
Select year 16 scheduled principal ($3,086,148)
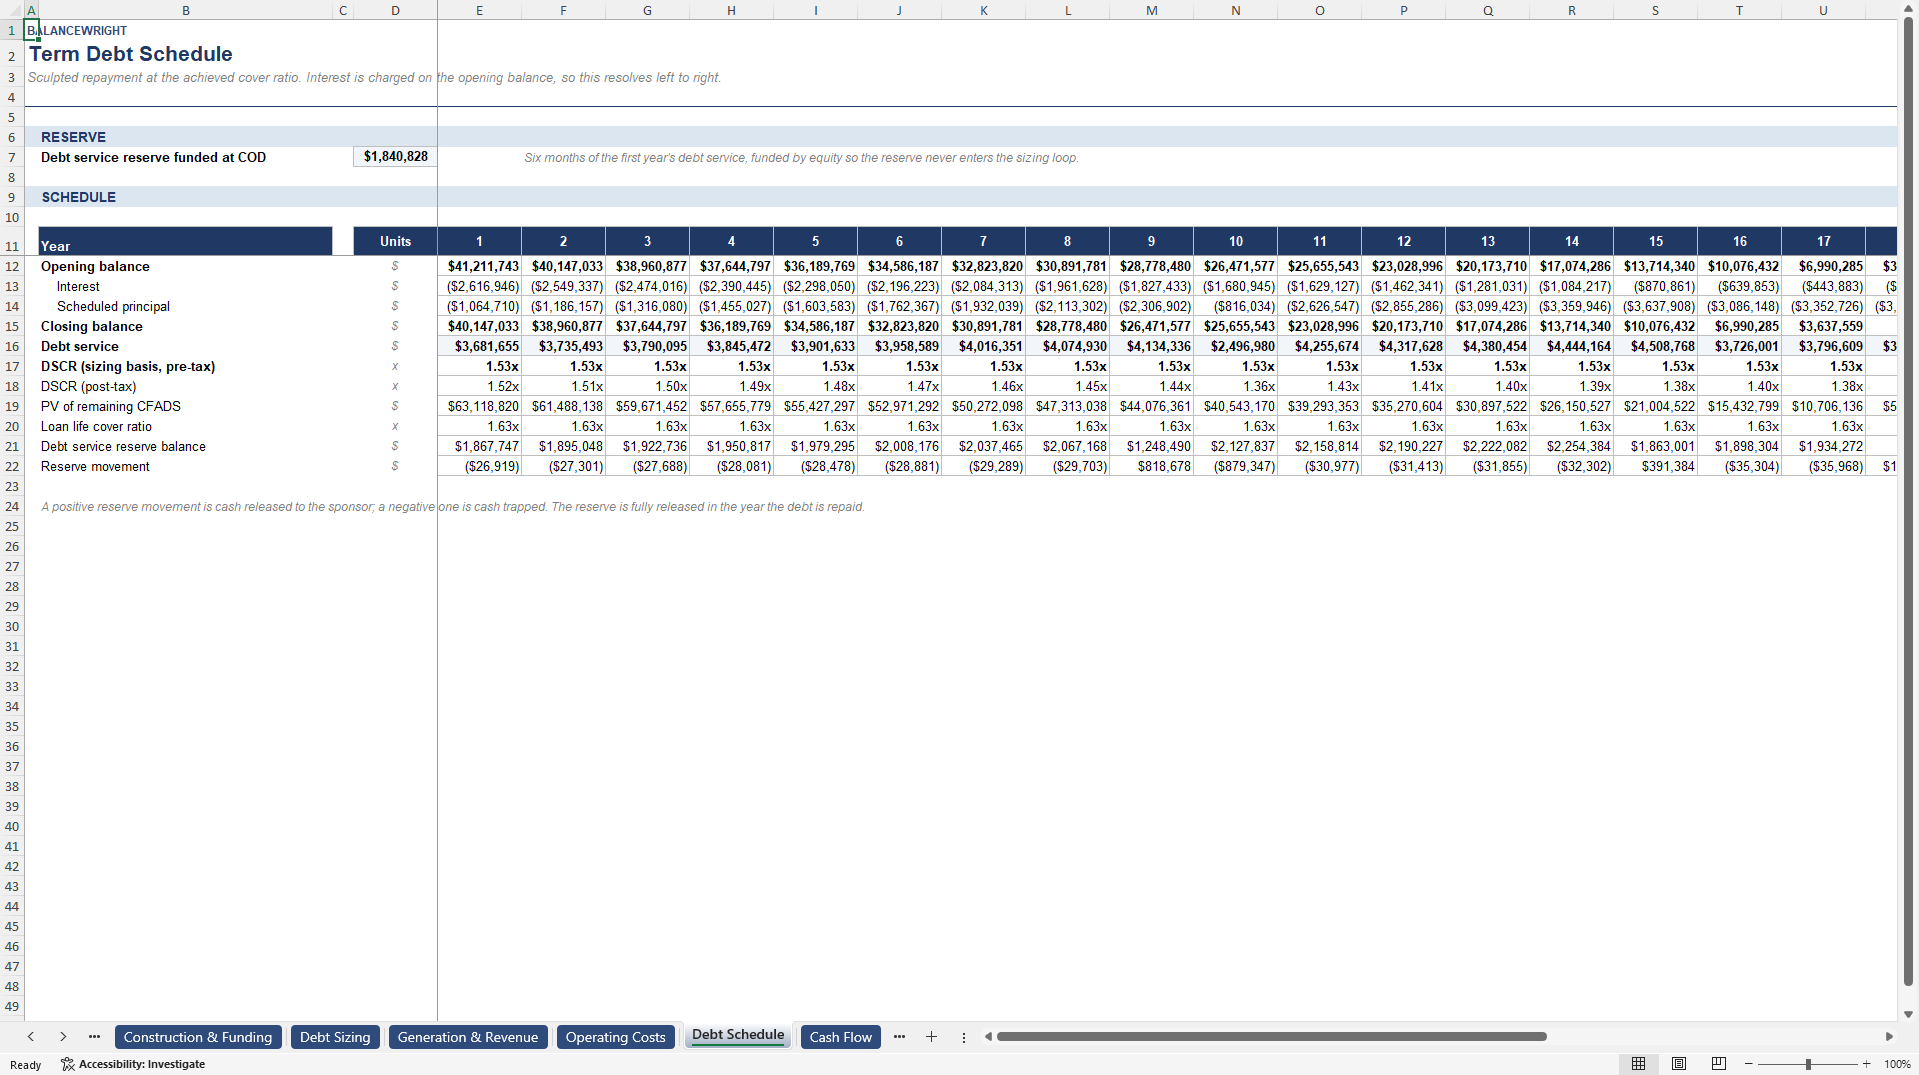coord(1739,306)
